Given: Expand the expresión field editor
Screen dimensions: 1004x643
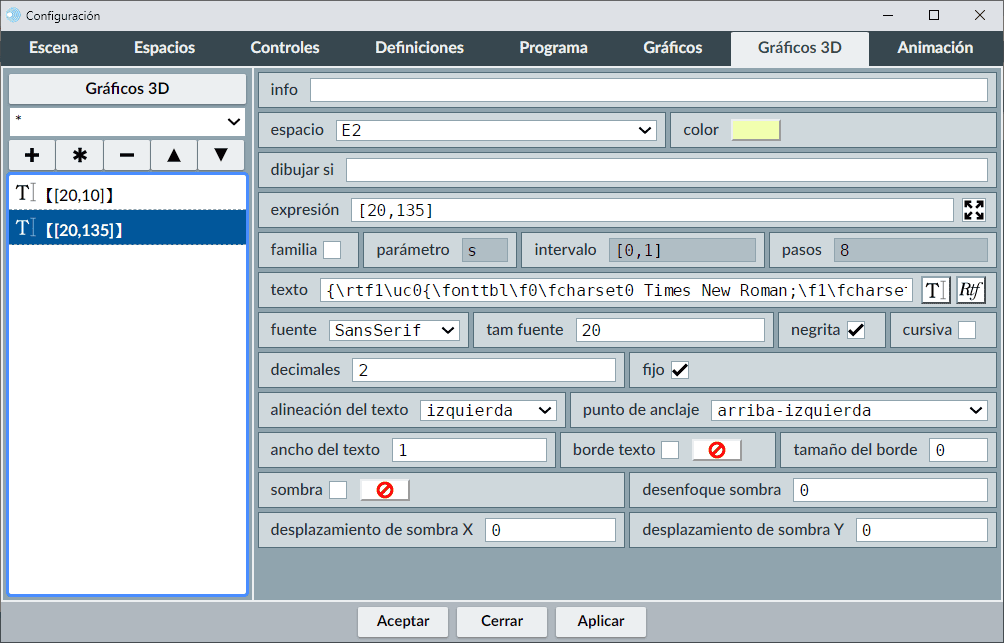Looking at the screenshot, I should pyautogui.click(x=973, y=210).
